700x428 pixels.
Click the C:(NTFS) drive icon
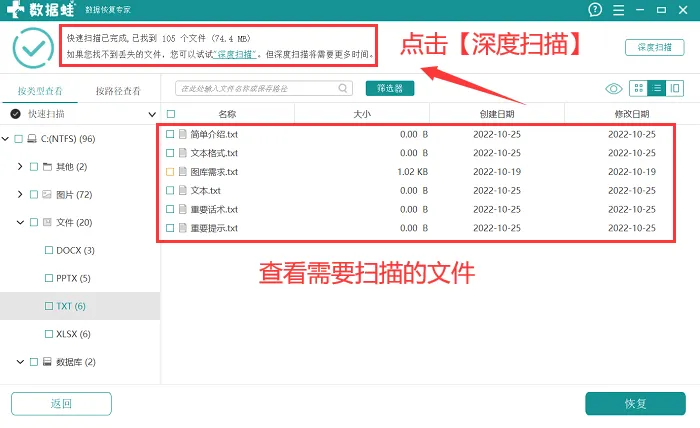point(32,139)
